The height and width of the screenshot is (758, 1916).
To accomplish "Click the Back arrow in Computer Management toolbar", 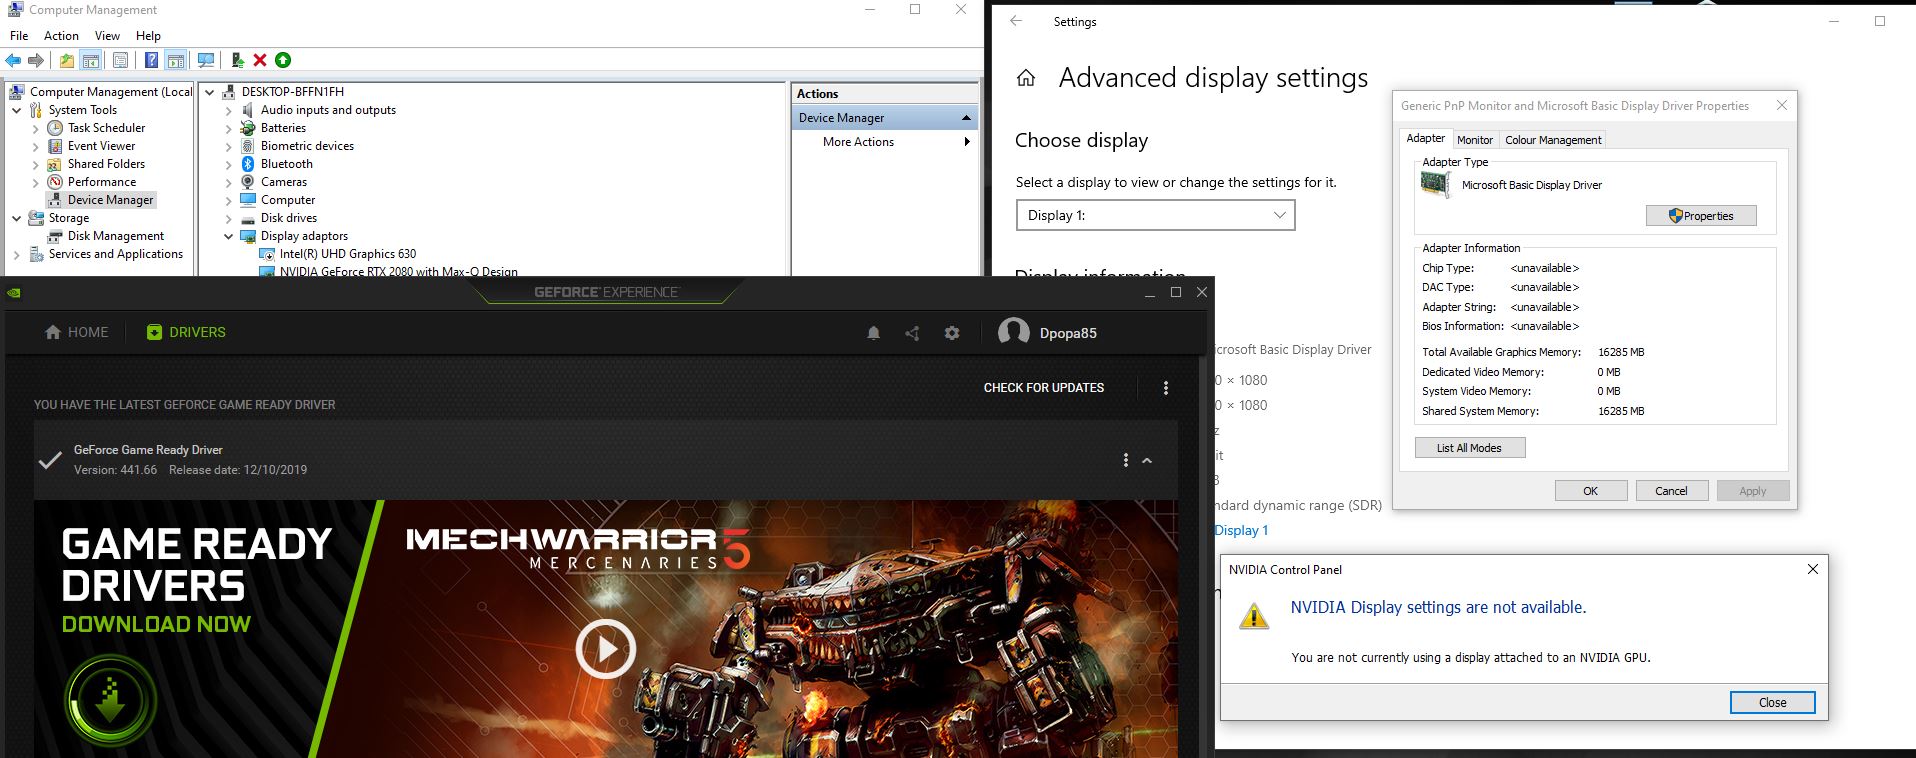I will [x=14, y=60].
